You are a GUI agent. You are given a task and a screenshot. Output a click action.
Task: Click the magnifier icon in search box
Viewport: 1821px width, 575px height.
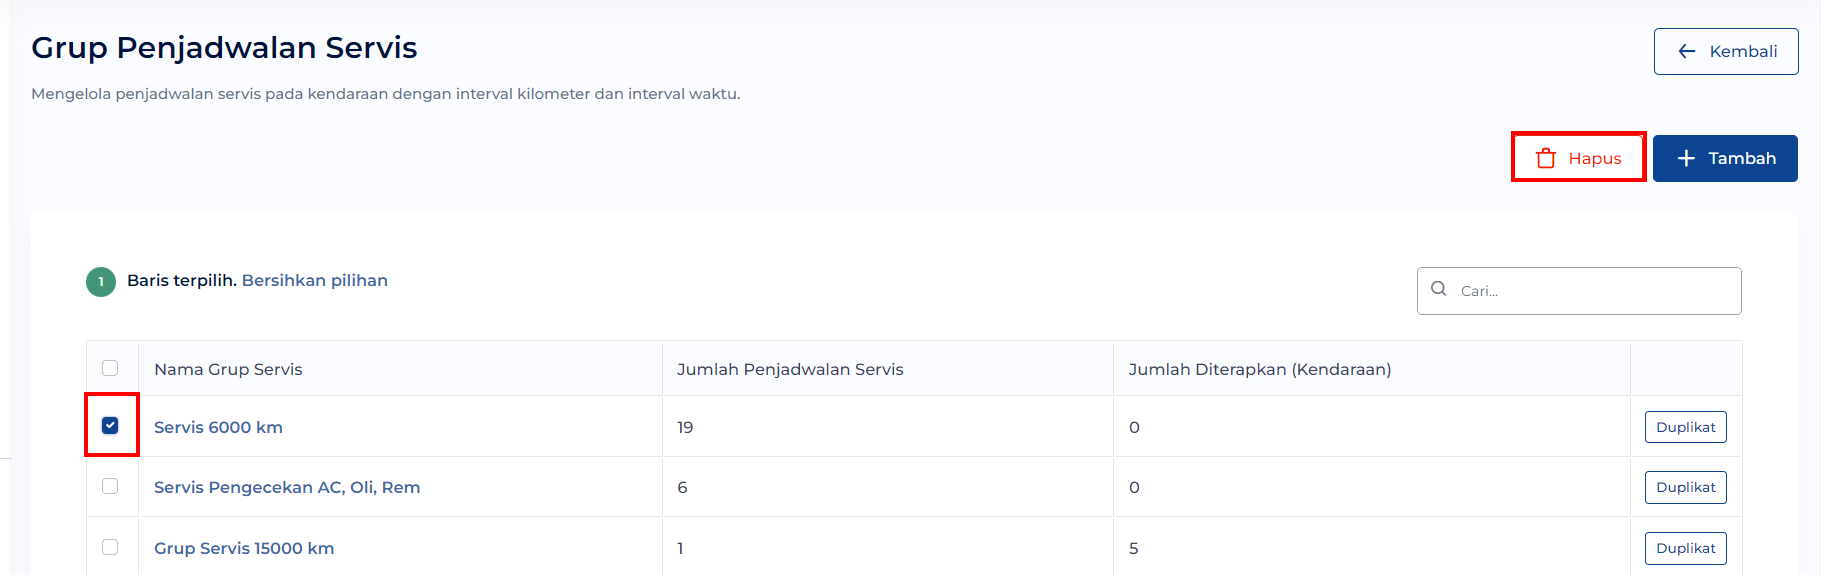tap(1439, 289)
